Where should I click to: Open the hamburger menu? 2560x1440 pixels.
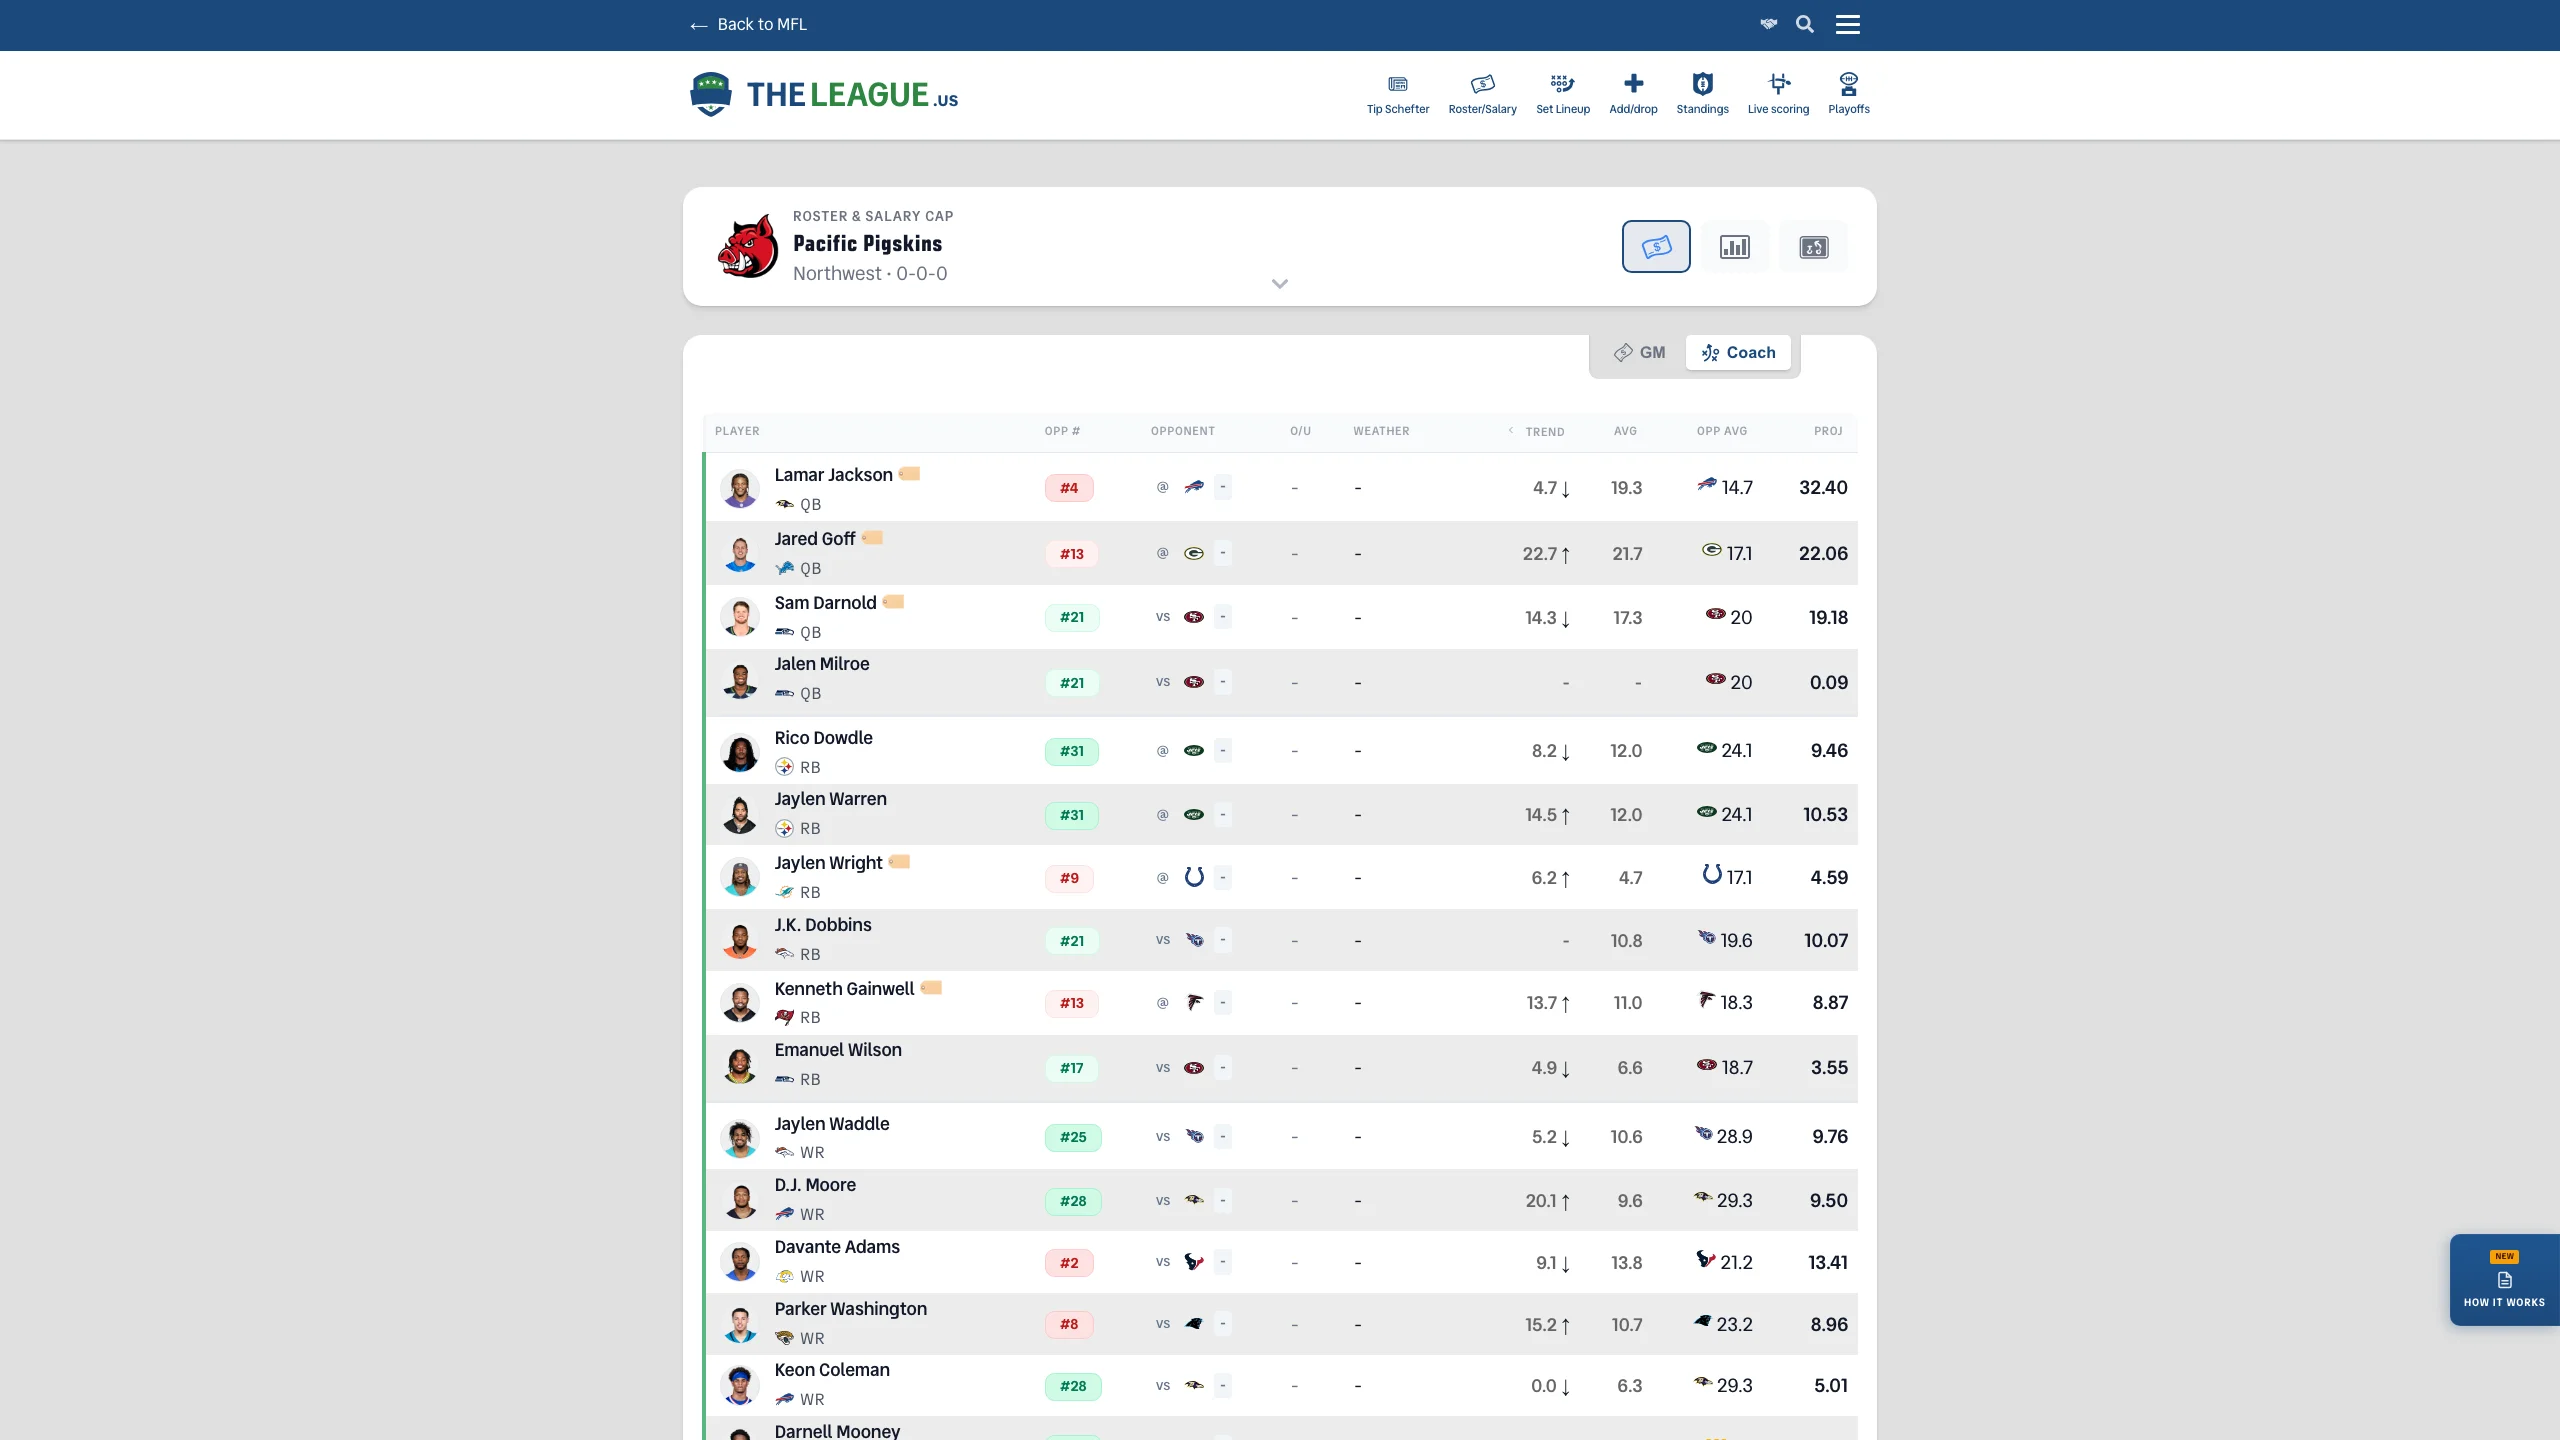[x=1847, y=24]
